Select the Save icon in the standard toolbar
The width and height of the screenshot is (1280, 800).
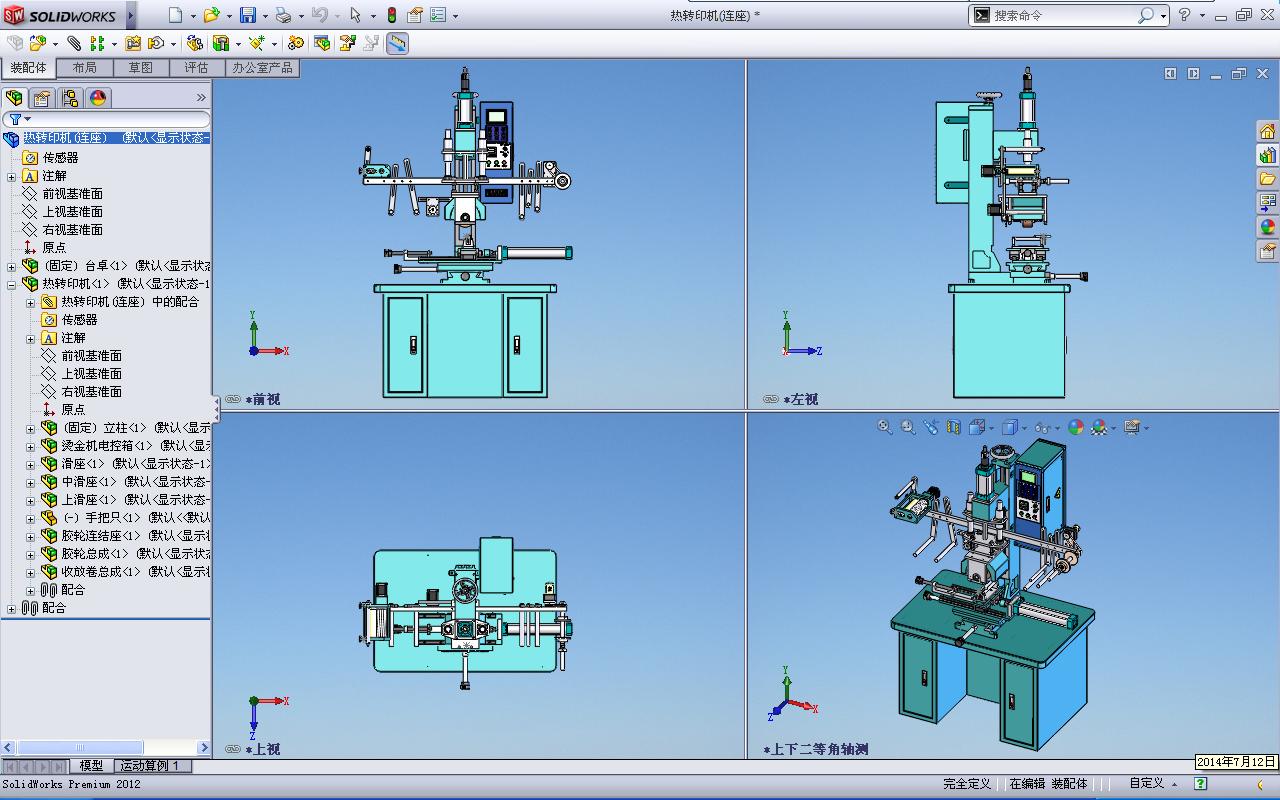tap(249, 15)
